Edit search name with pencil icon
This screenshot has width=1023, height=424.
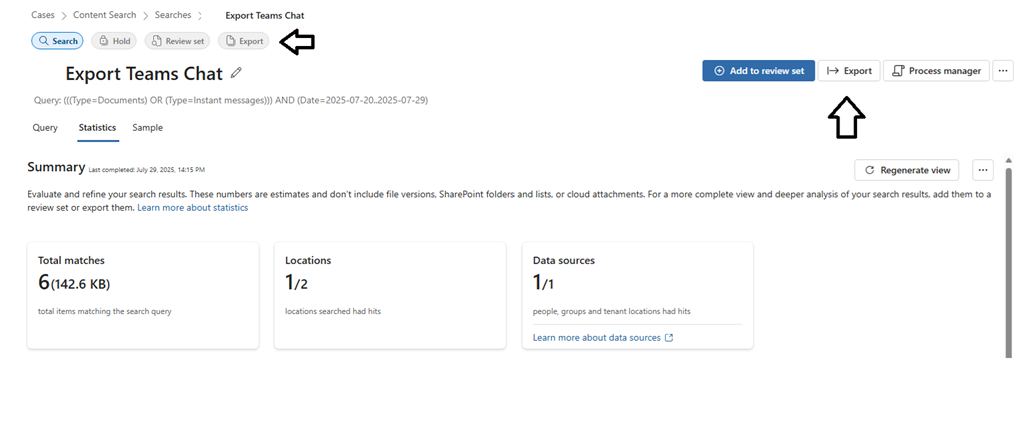pos(236,72)
